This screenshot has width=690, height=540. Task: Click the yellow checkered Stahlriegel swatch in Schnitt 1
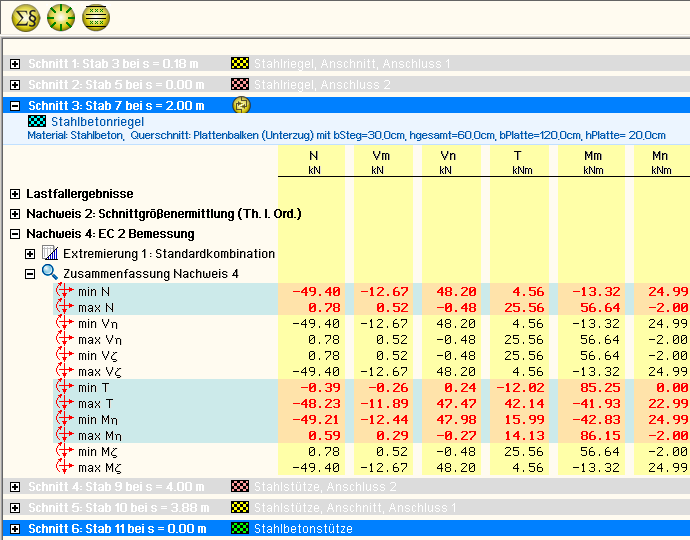pyautogui.click(x=239, y=64)
